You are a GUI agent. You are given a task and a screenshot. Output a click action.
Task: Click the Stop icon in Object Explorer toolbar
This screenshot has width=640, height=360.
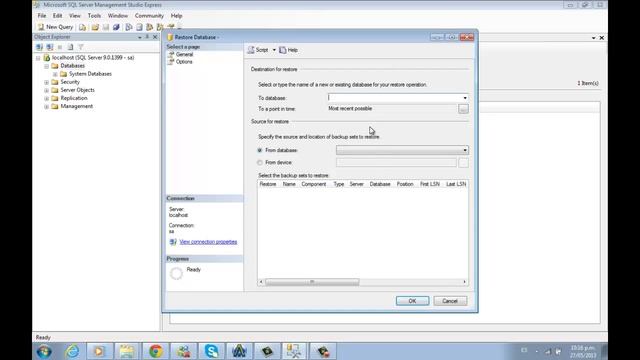(60, 47)
